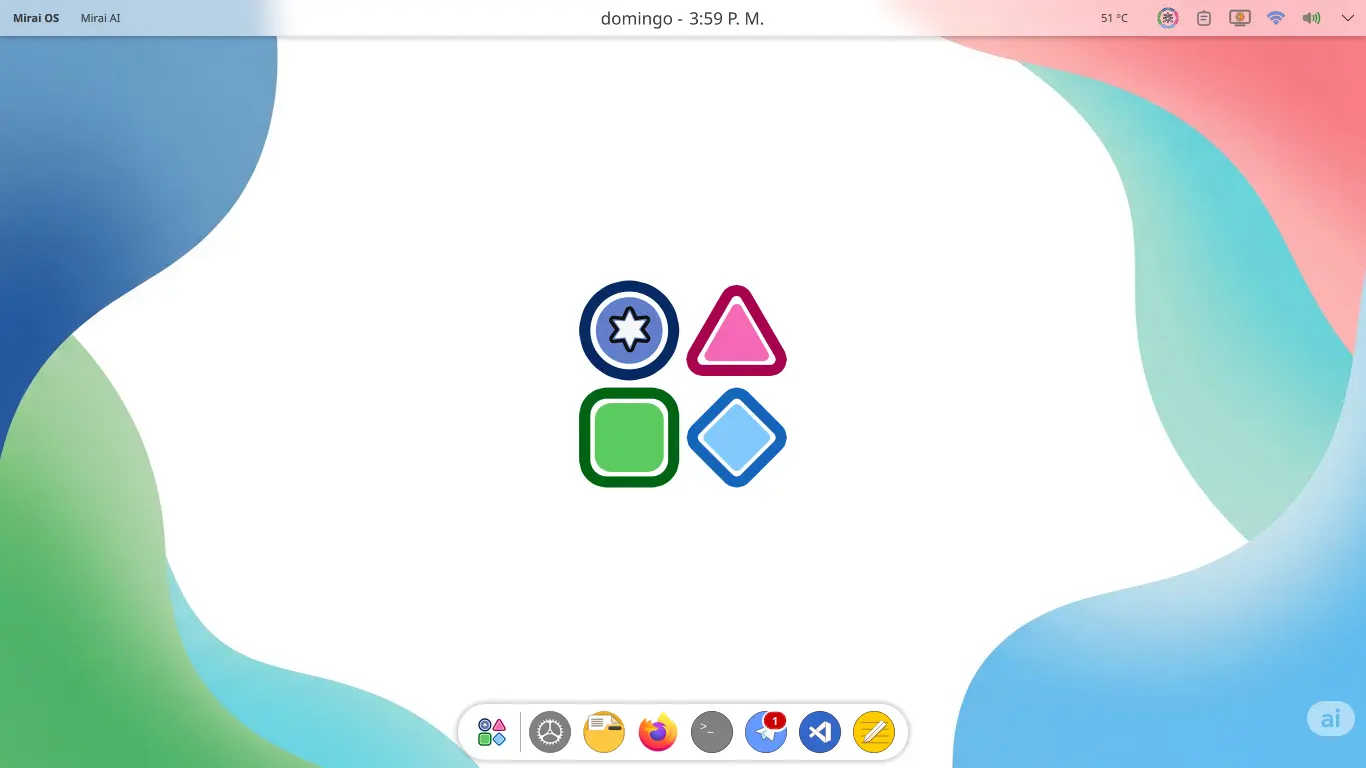Screen dimensions: 1366x768
Task: Open Telegram with the unread badge
Action: tap(766, 732)
